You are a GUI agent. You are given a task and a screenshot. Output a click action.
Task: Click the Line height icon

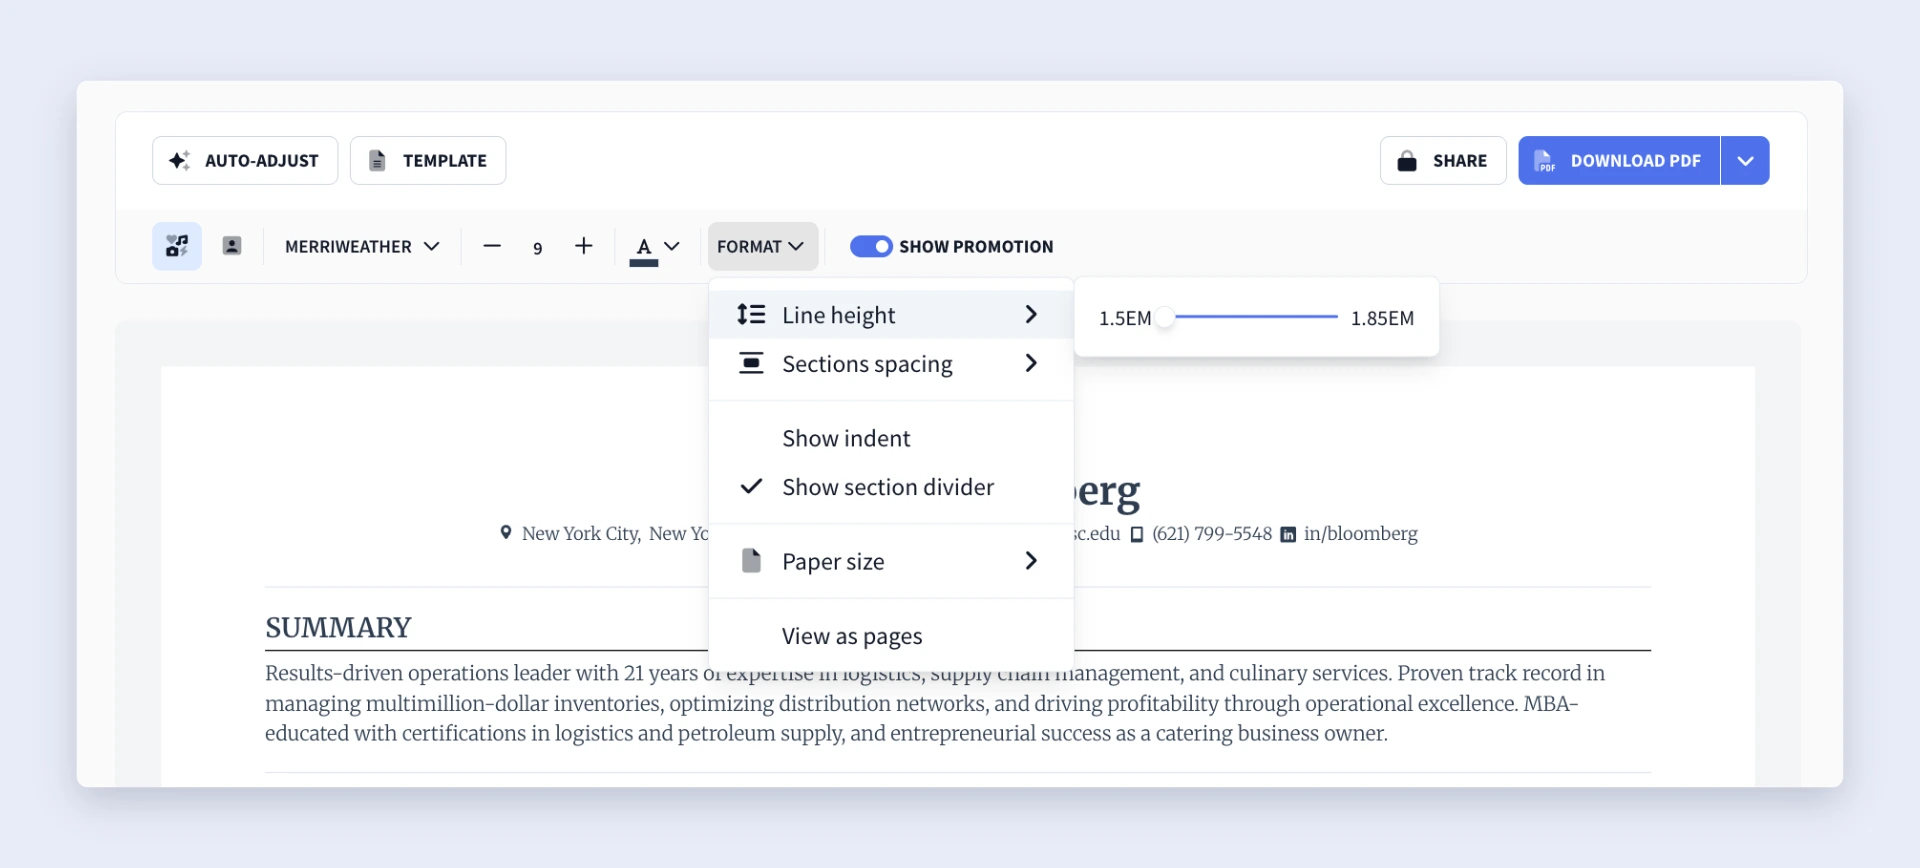(751, 315)
